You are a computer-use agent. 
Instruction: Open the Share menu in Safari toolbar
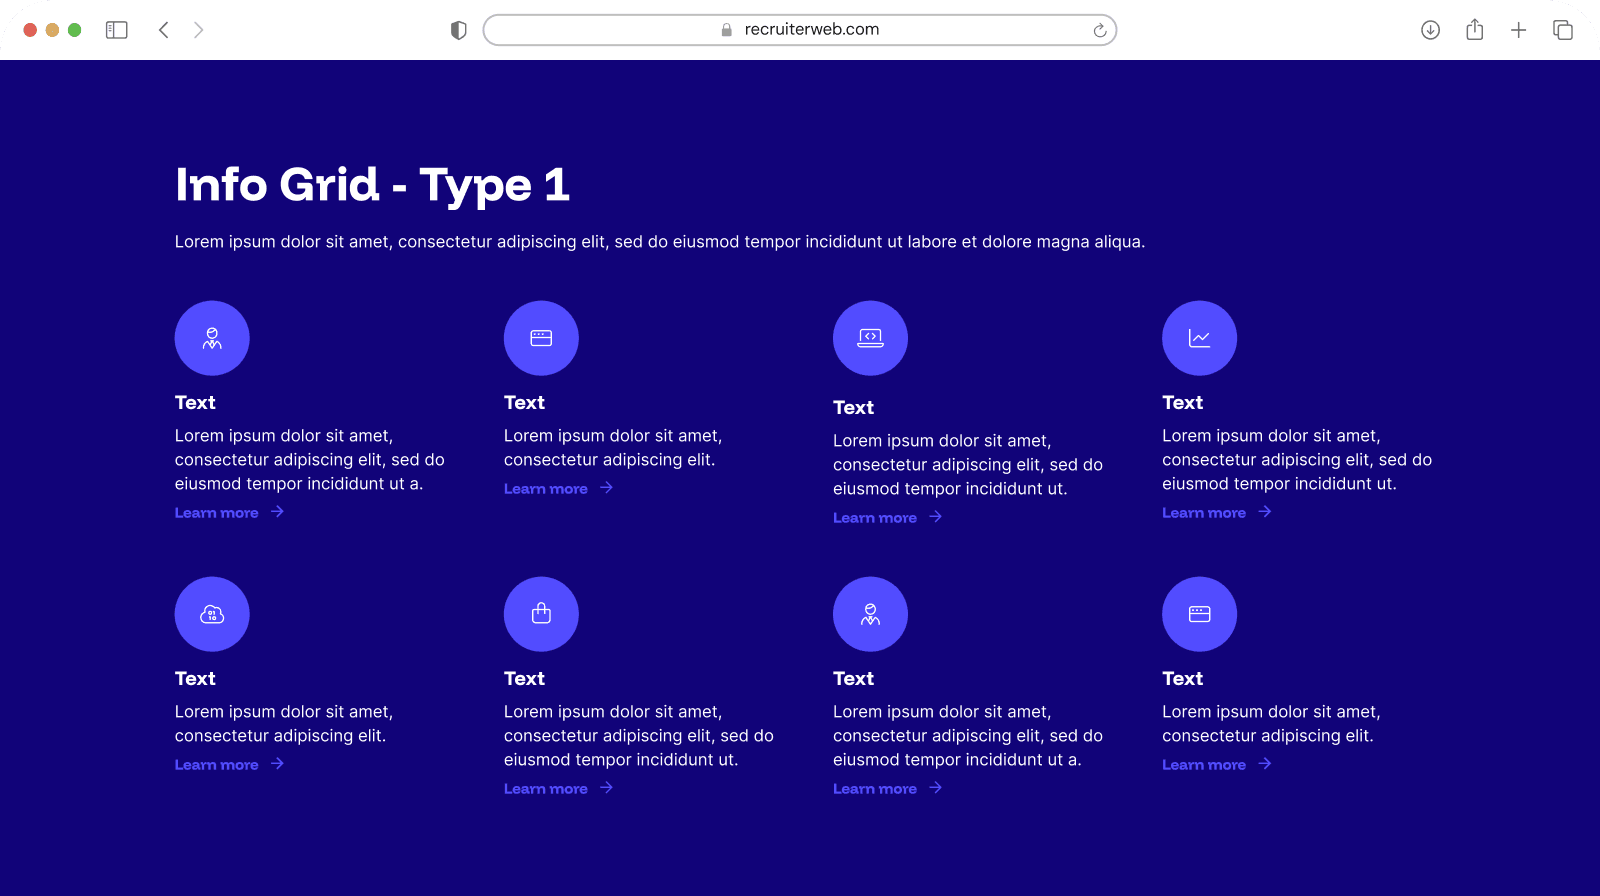1474,30
